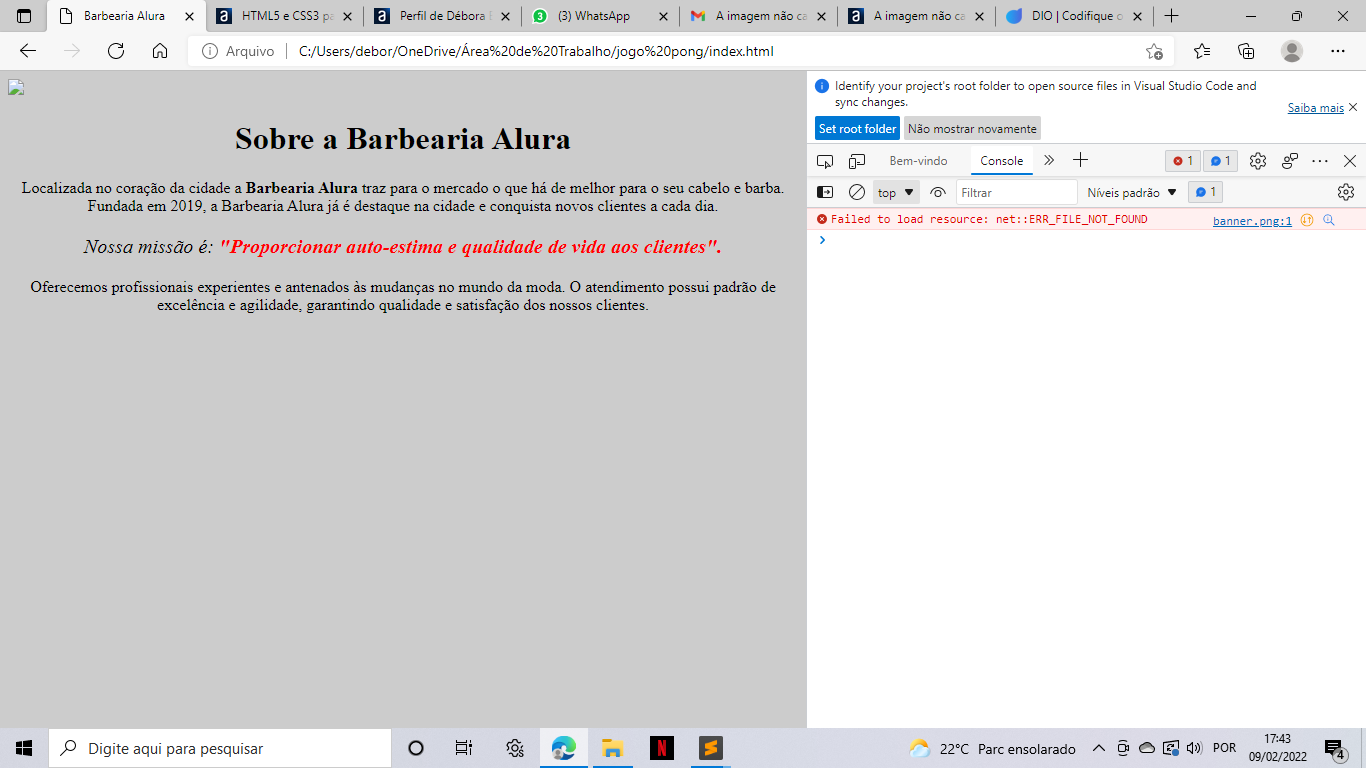Open the 'top' JavaScript context dropdown
This screenshot has height=768, width=1366.
click(896, 192)
